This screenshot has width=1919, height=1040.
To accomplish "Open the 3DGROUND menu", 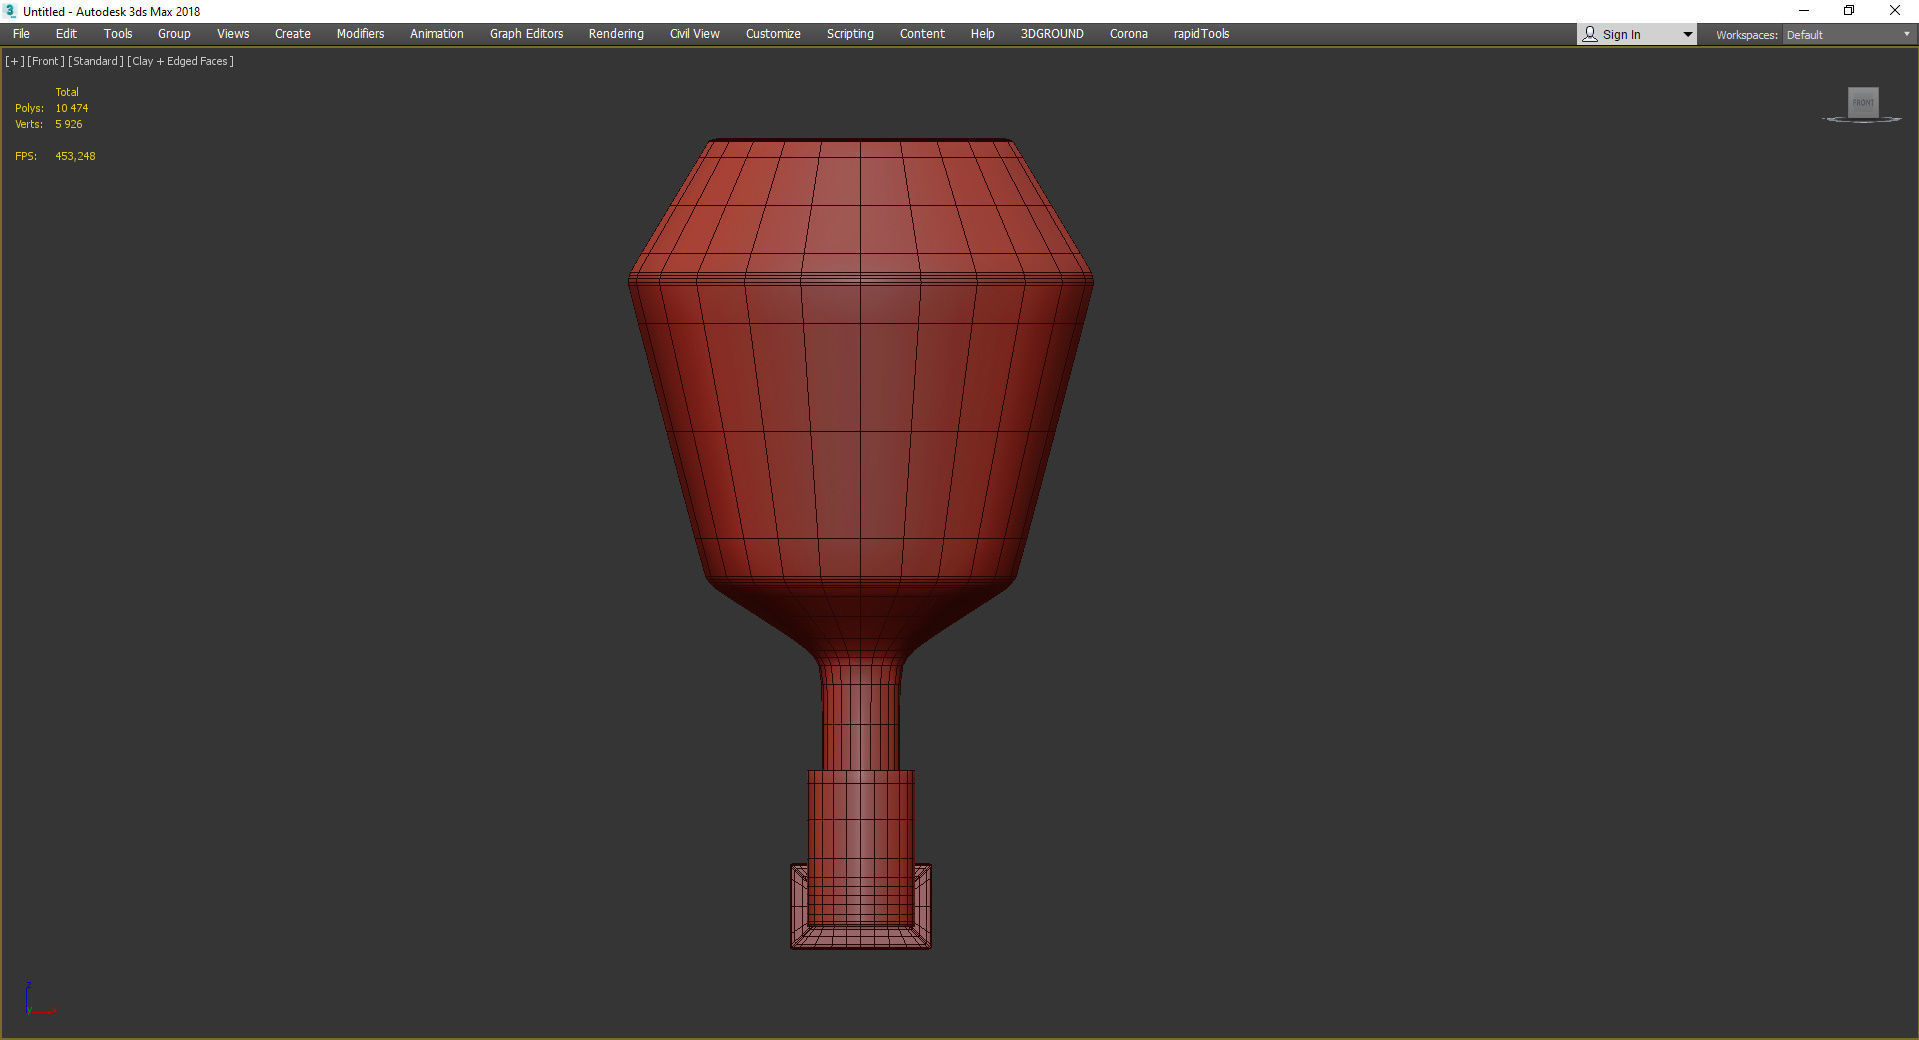I will click(x=1052, y=34).
